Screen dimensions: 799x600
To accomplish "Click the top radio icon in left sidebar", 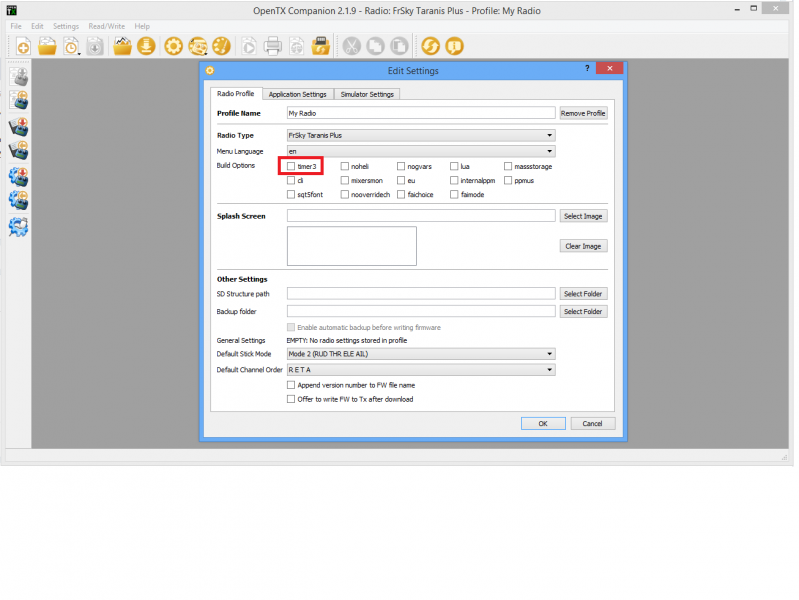I will 18,77.
